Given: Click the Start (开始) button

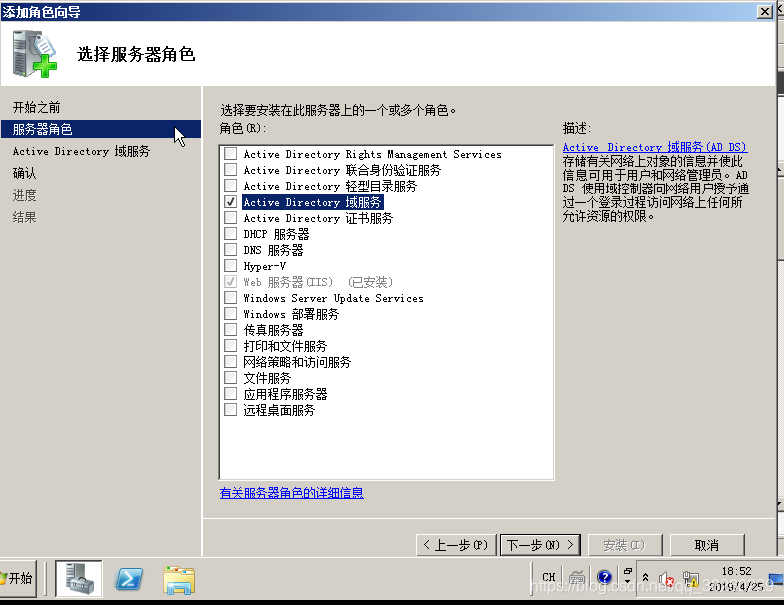Looking at the screenshot, I should click(x=18, y=578).
